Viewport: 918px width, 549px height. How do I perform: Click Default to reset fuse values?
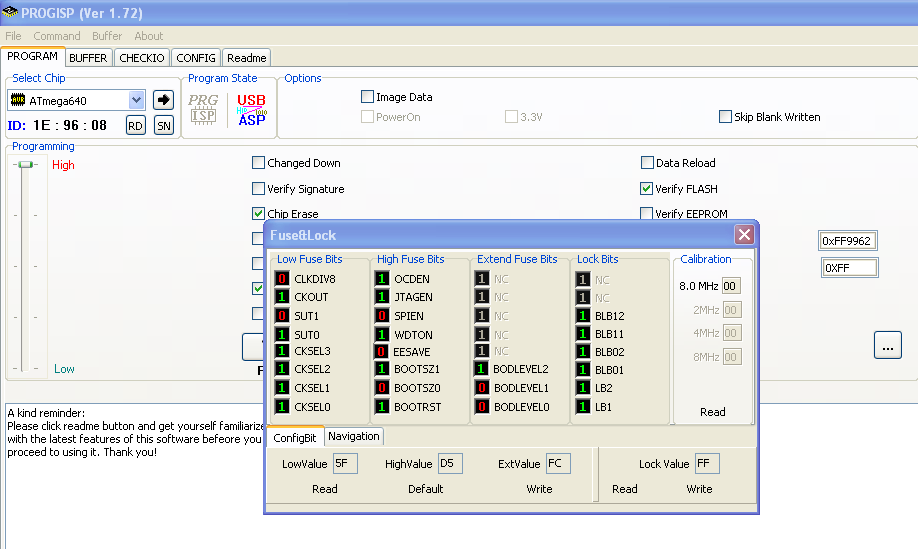[x=426, y=489]
